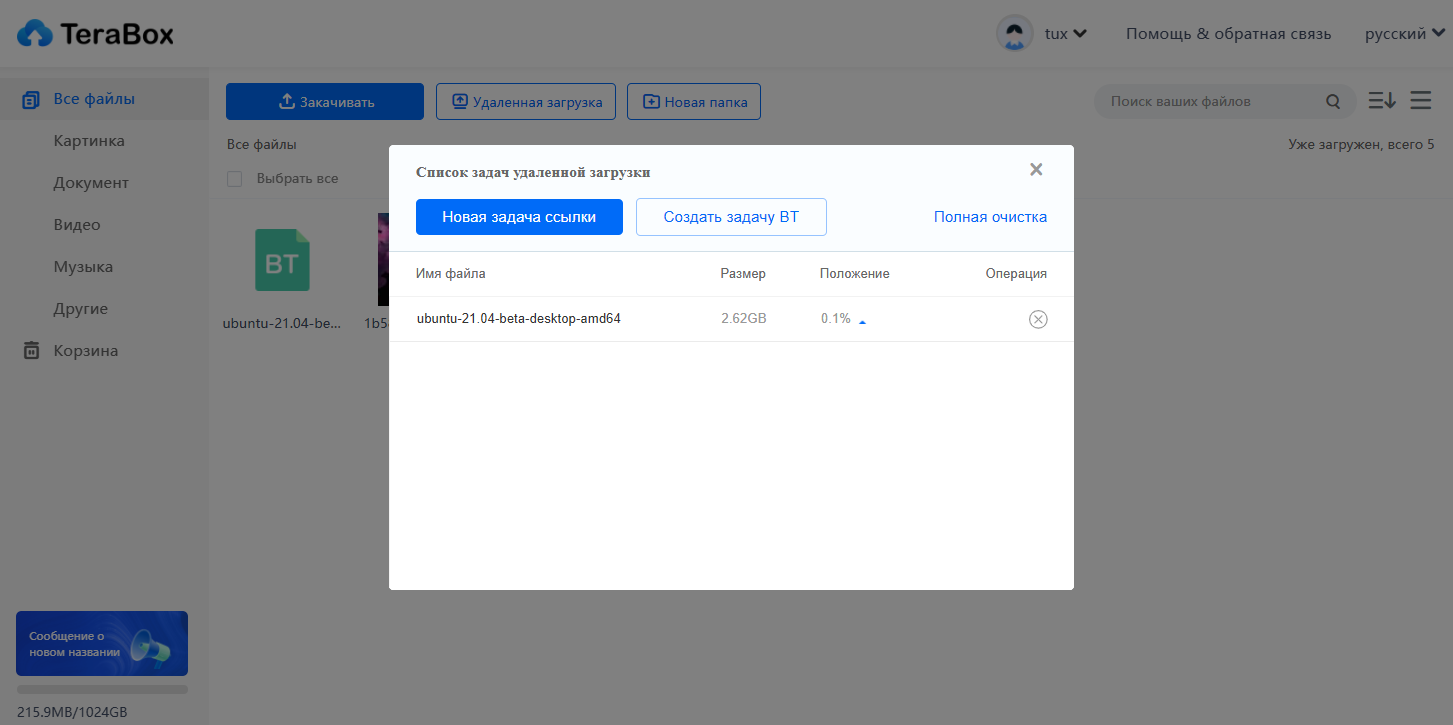The width and height of the screenshot is (1453, 725).
Task: Select the green BT file thumbnail
Action: [283, 260]
